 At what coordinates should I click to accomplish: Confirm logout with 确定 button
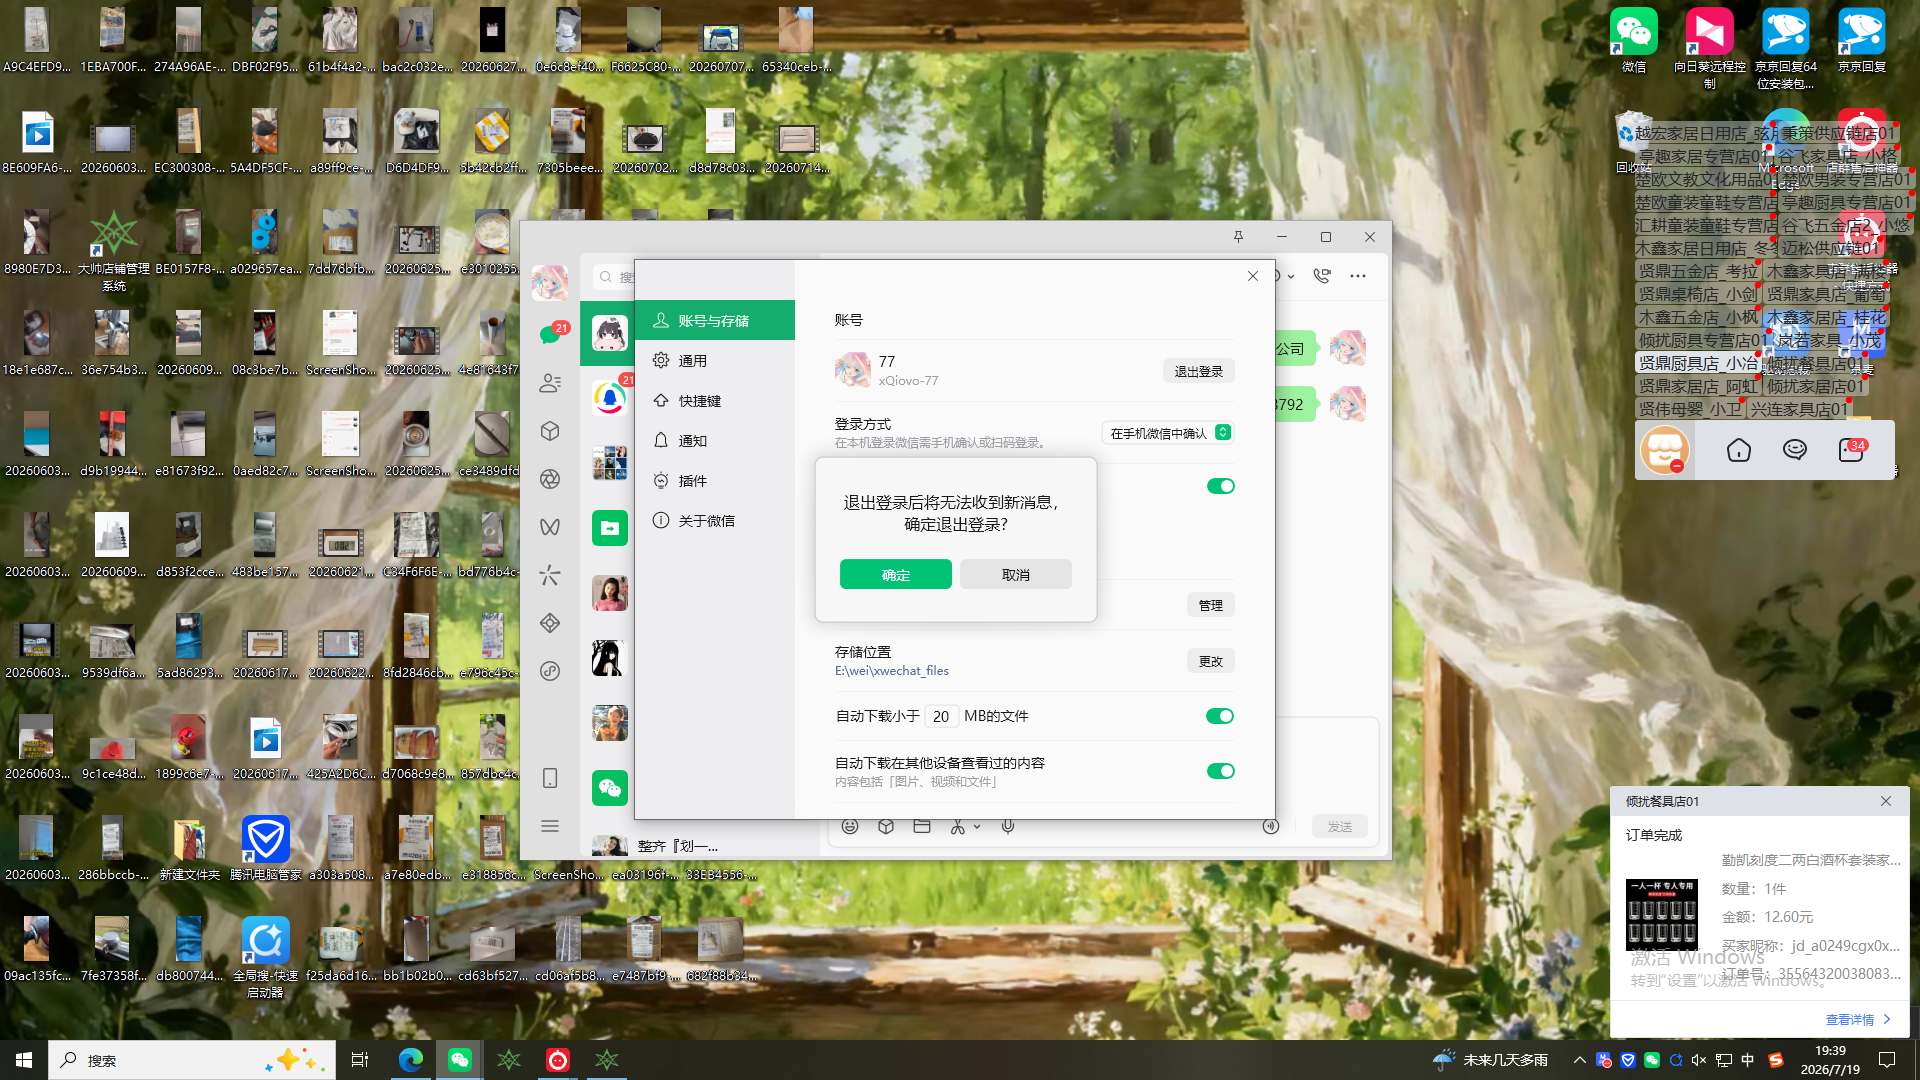point(896,575)
